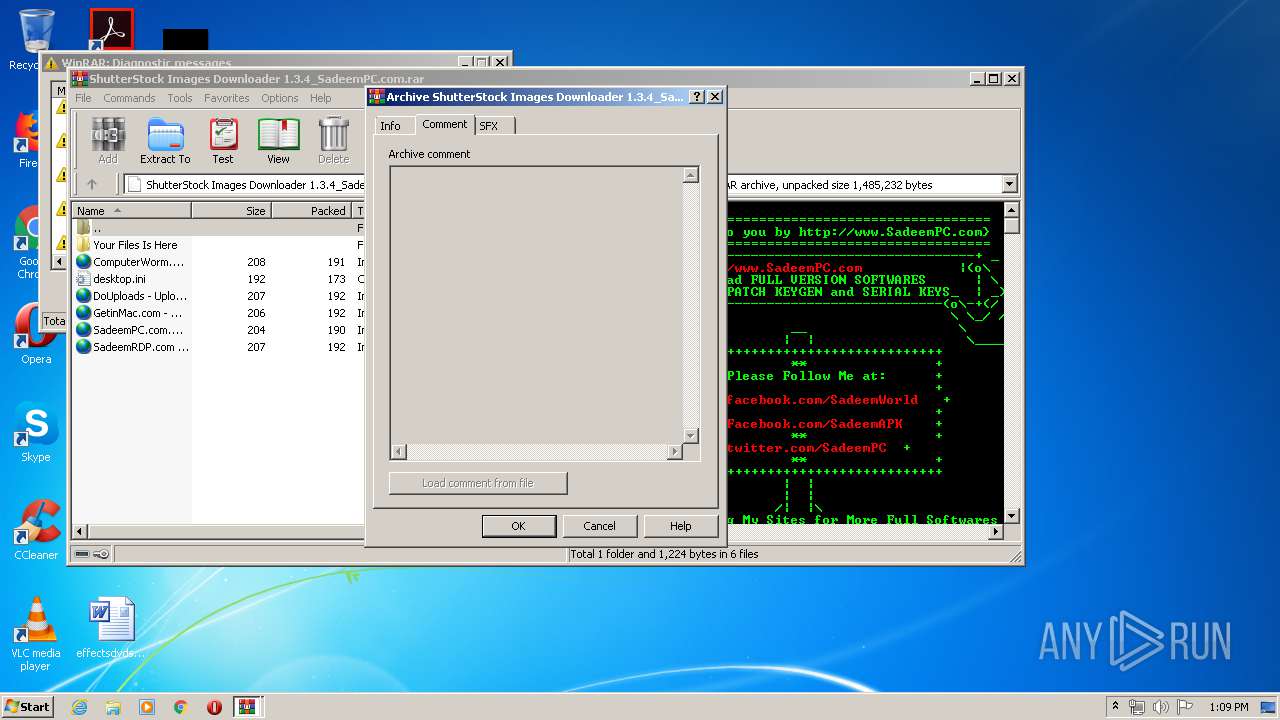Click the View toolbar icon
1280x720 pixels.
coord(278,141)
